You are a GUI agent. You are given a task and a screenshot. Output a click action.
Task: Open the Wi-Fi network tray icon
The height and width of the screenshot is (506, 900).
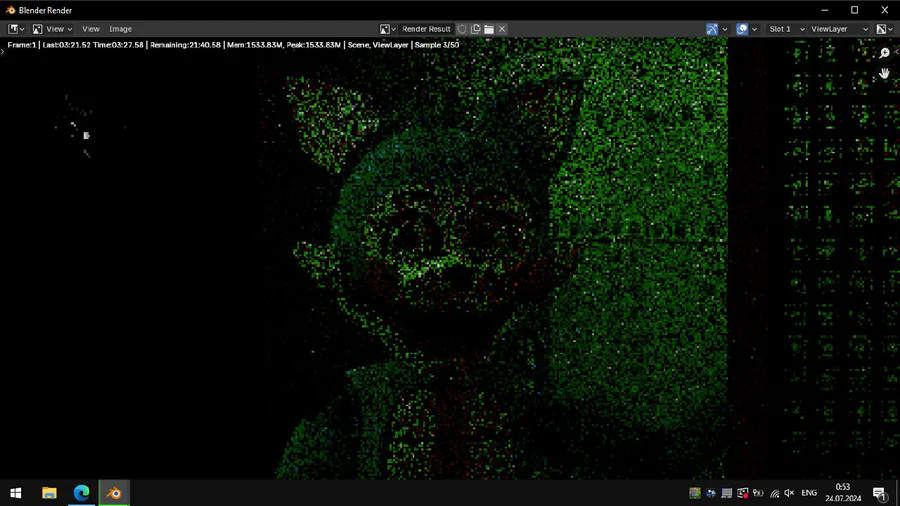[x=774, y=493]
